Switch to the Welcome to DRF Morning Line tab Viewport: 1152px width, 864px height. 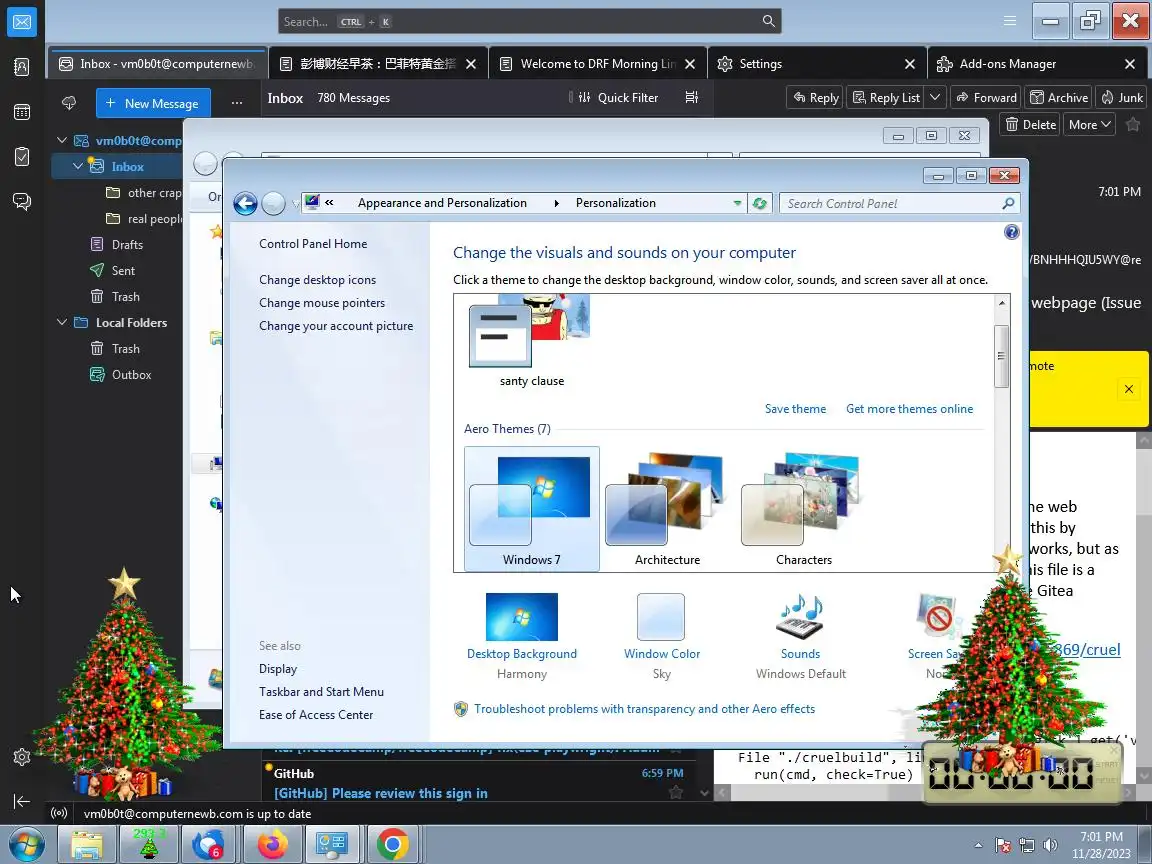(x=597, y=64)
